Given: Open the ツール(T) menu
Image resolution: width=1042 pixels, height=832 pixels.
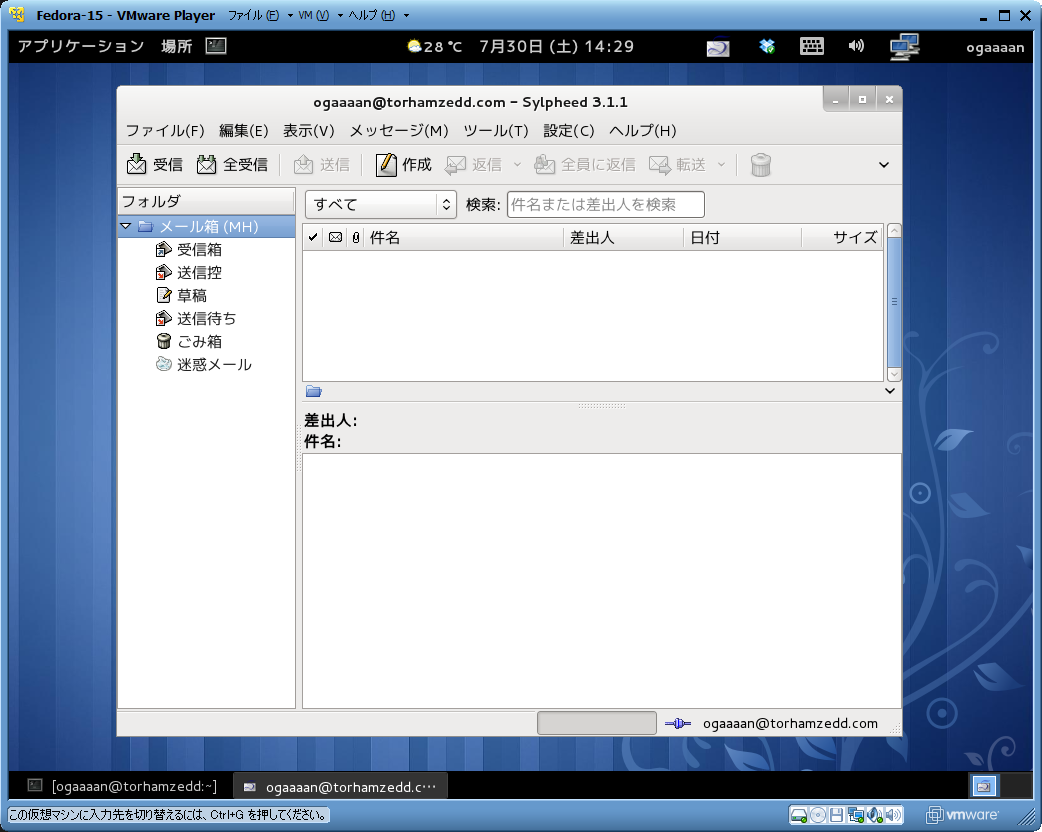Looking at the screenshot, I should point(496,131).
